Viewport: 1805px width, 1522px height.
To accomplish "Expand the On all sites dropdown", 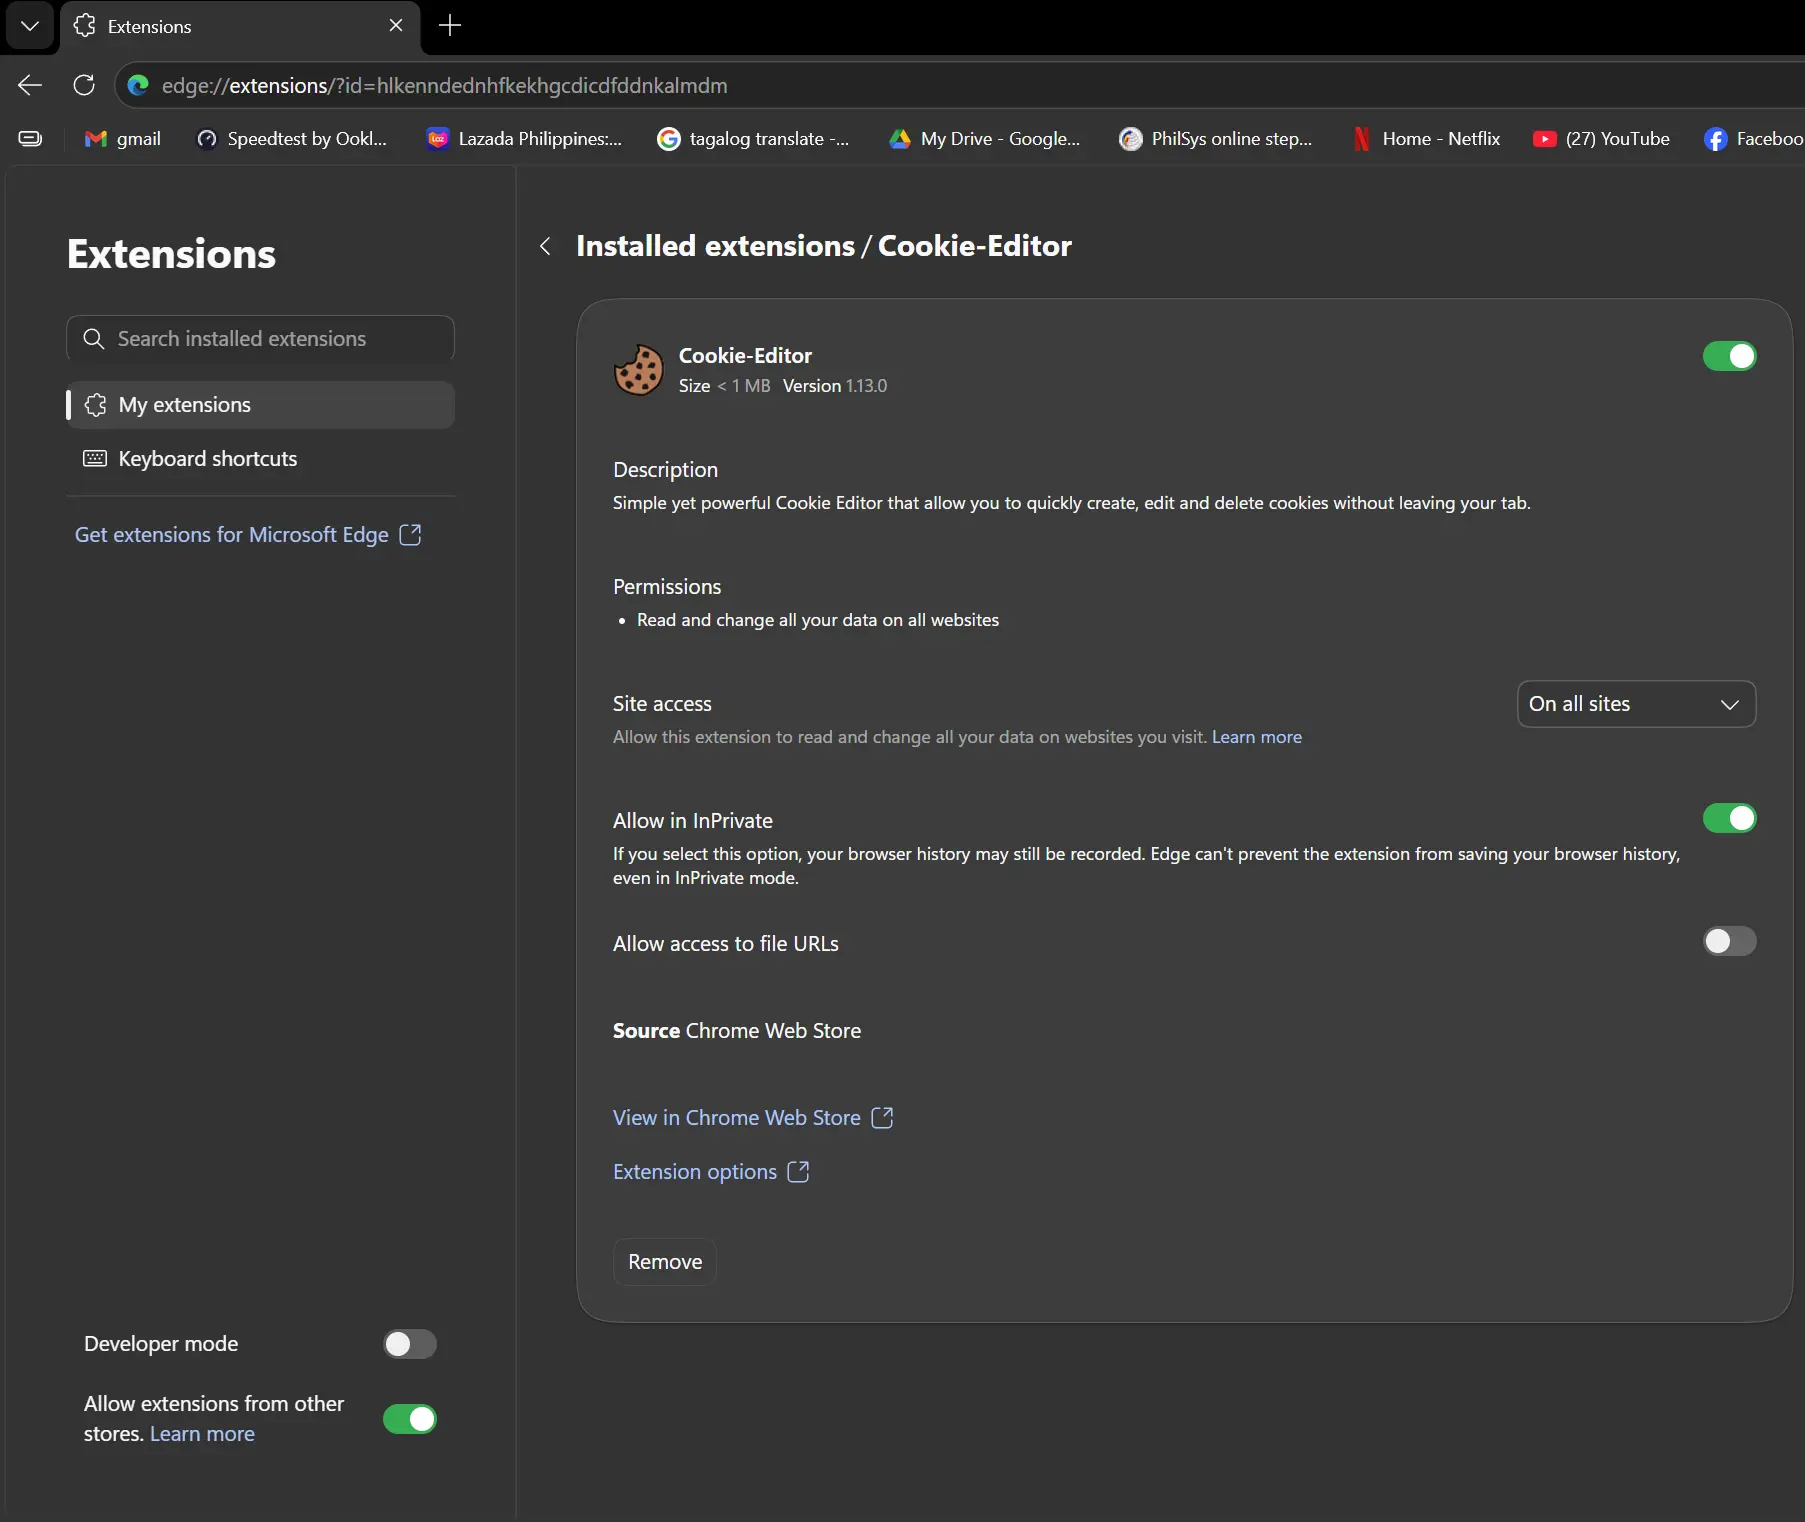I will click(1636, 704).
